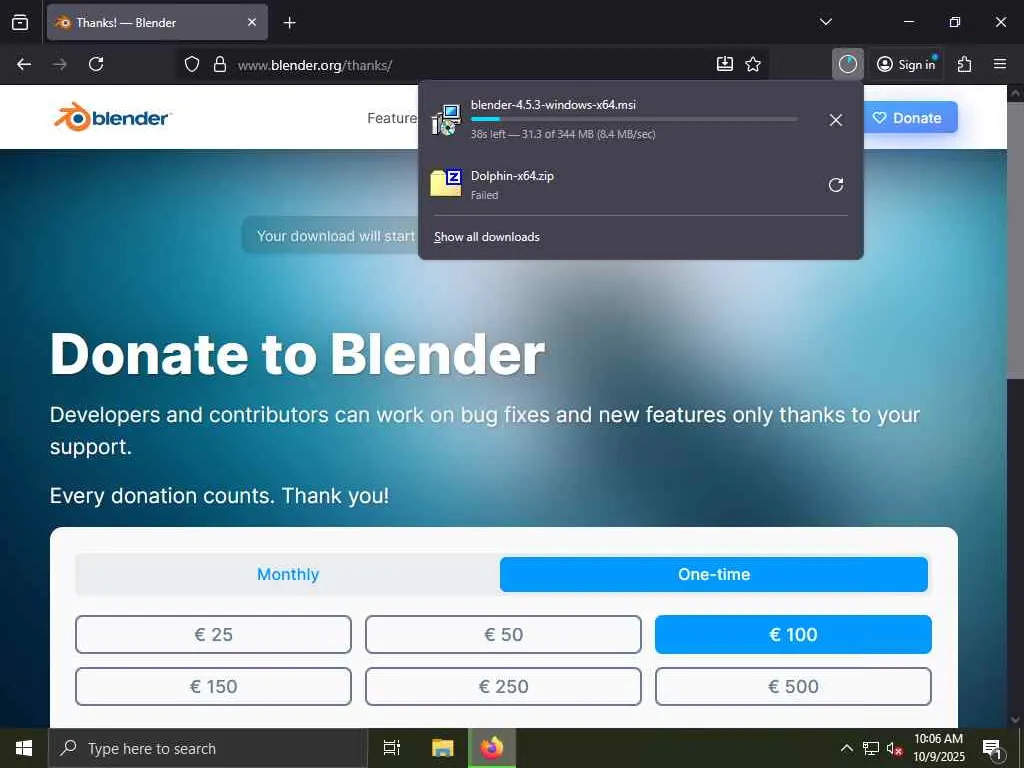Open the Extensions puzzle icon

click(x=965, y=64)
